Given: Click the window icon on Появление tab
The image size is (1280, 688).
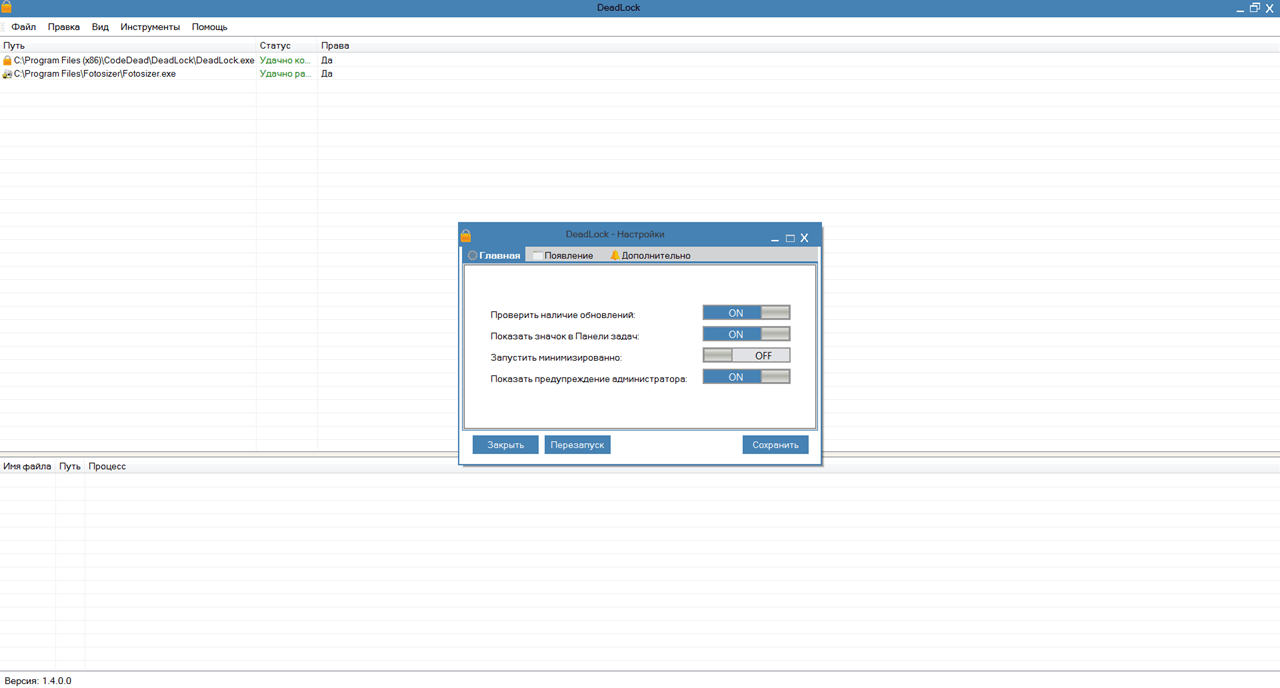Looking at the screenshot, I should tap(537, 256).
